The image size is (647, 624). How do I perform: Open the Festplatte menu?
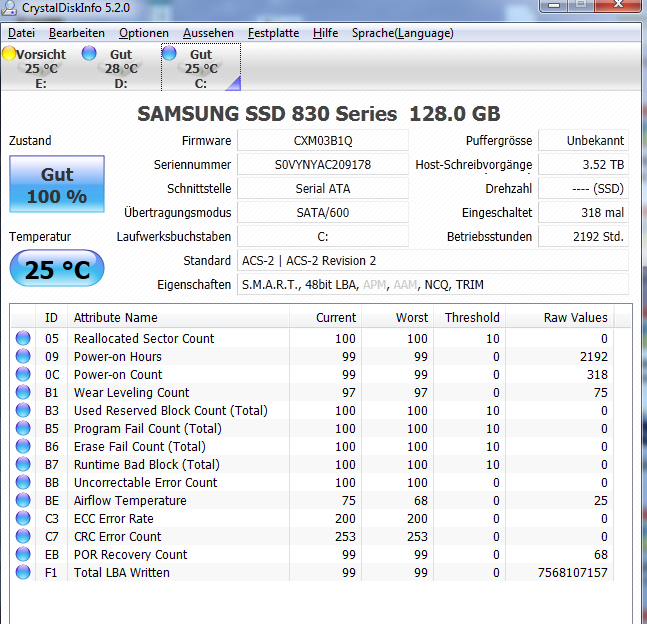click(x=274, y=33)
